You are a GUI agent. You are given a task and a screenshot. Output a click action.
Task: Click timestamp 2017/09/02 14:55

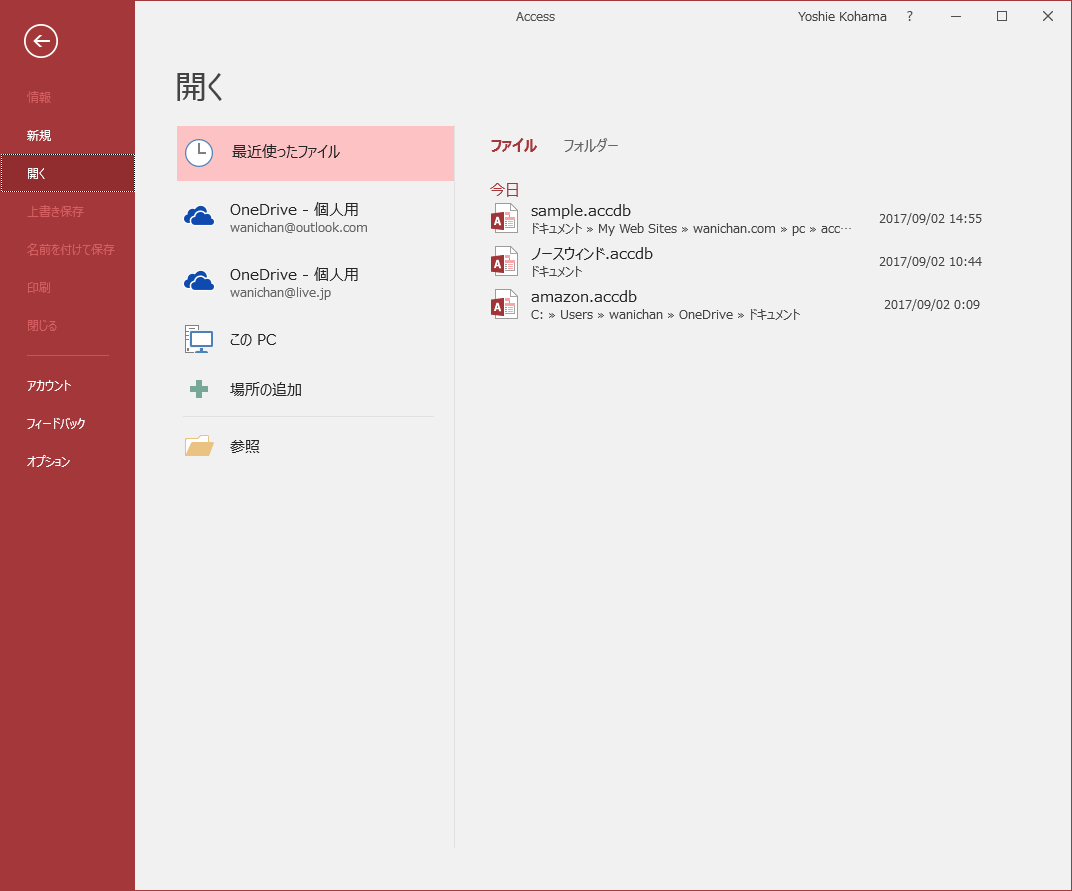tap(930, 219)
